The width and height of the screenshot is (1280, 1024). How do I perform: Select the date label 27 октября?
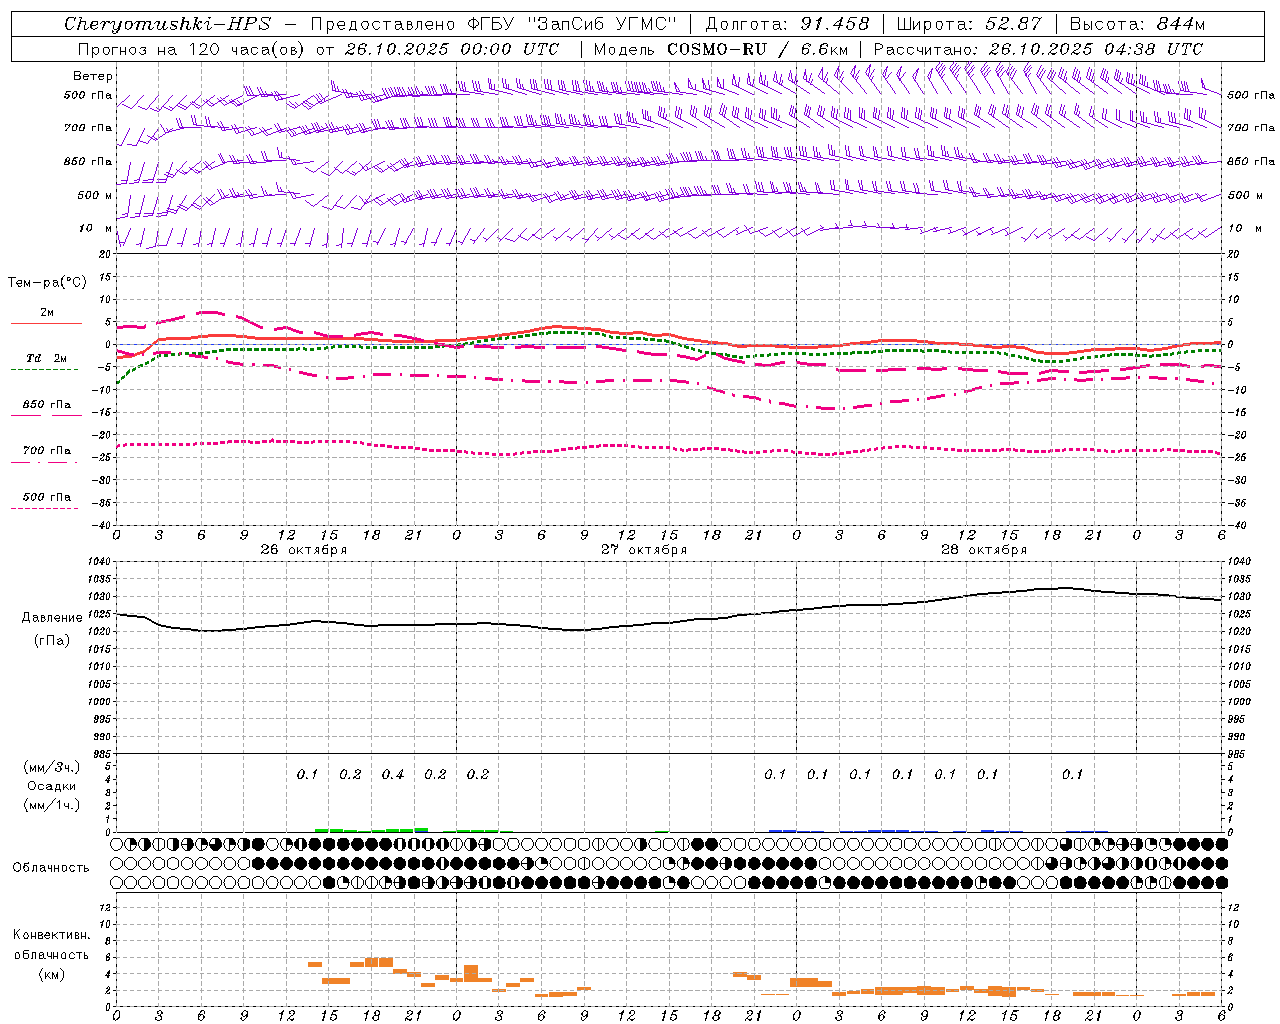pos(643,550)
